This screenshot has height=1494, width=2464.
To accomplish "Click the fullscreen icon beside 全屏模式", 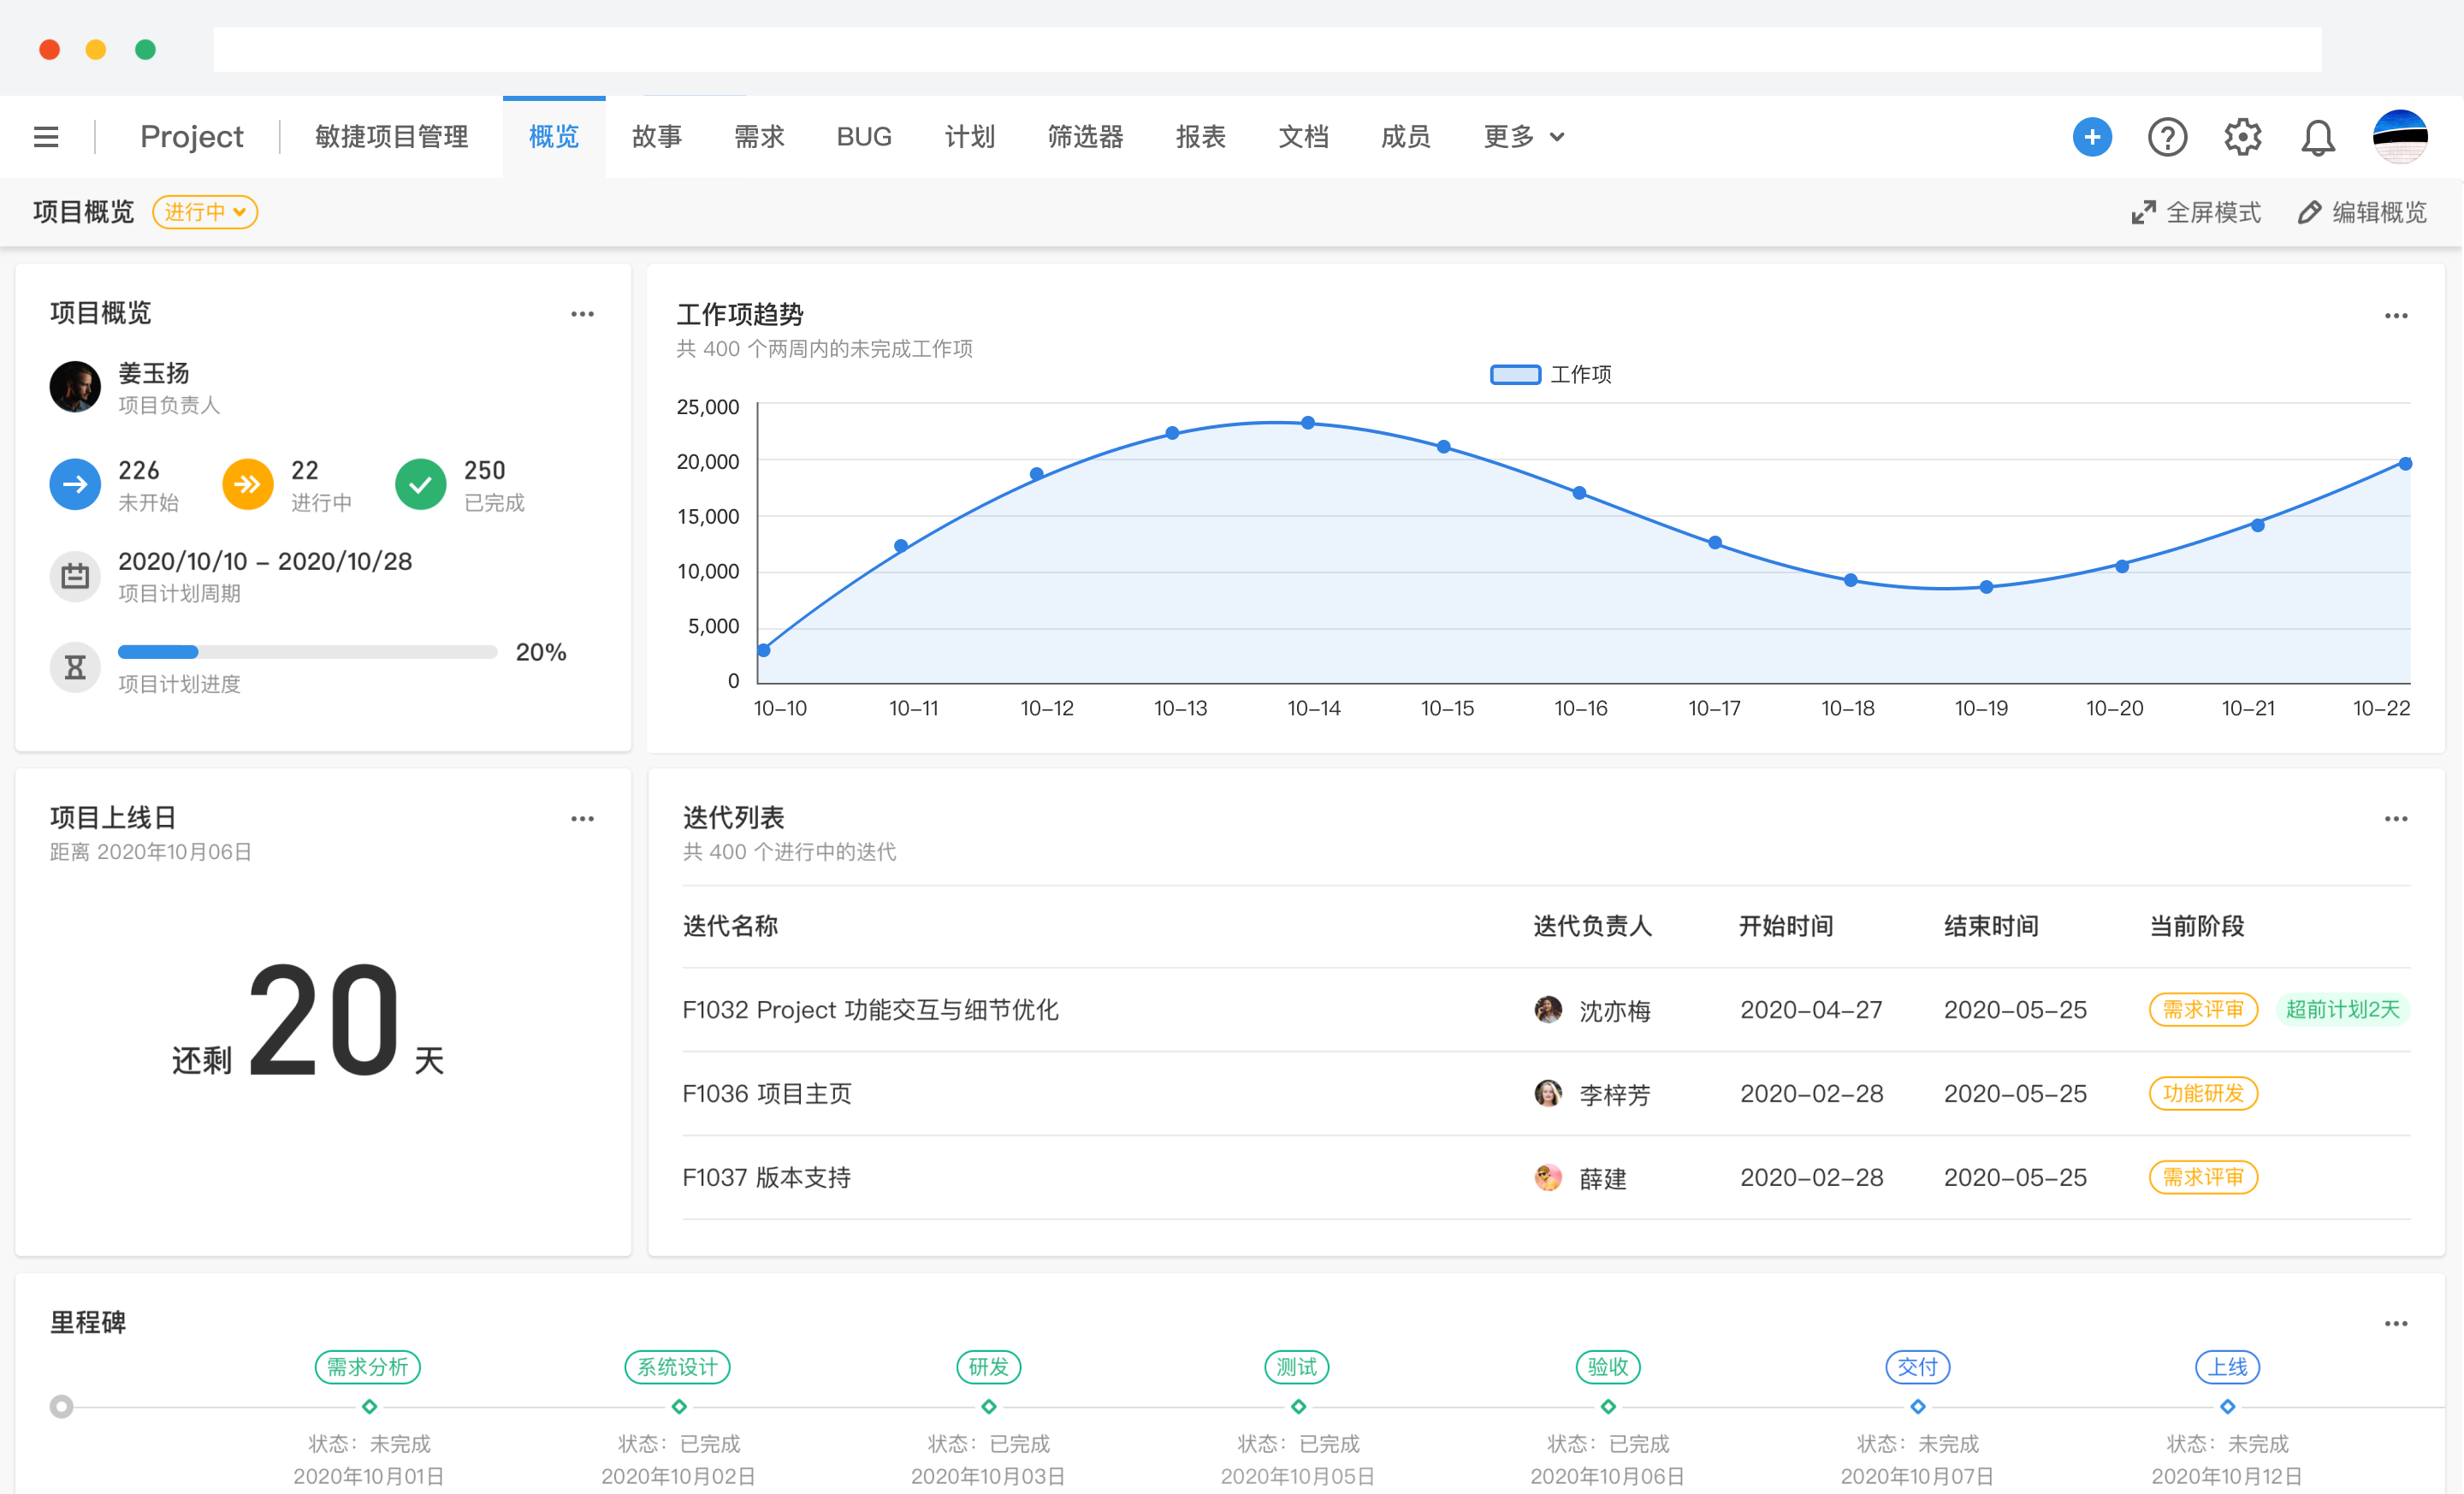I will (x=2144, y=212).
